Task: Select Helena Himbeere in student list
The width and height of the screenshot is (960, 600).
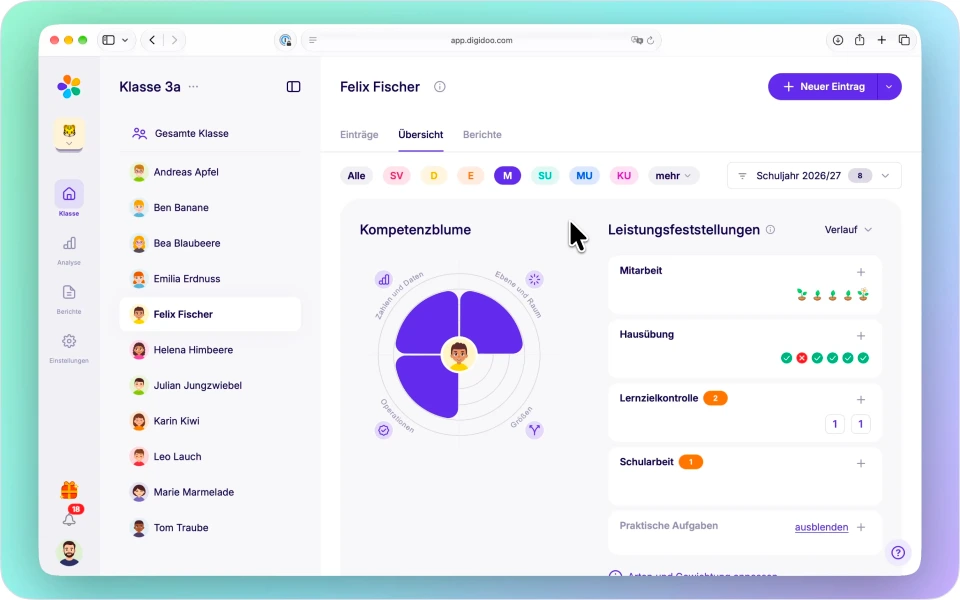Action: coord(210,350)
